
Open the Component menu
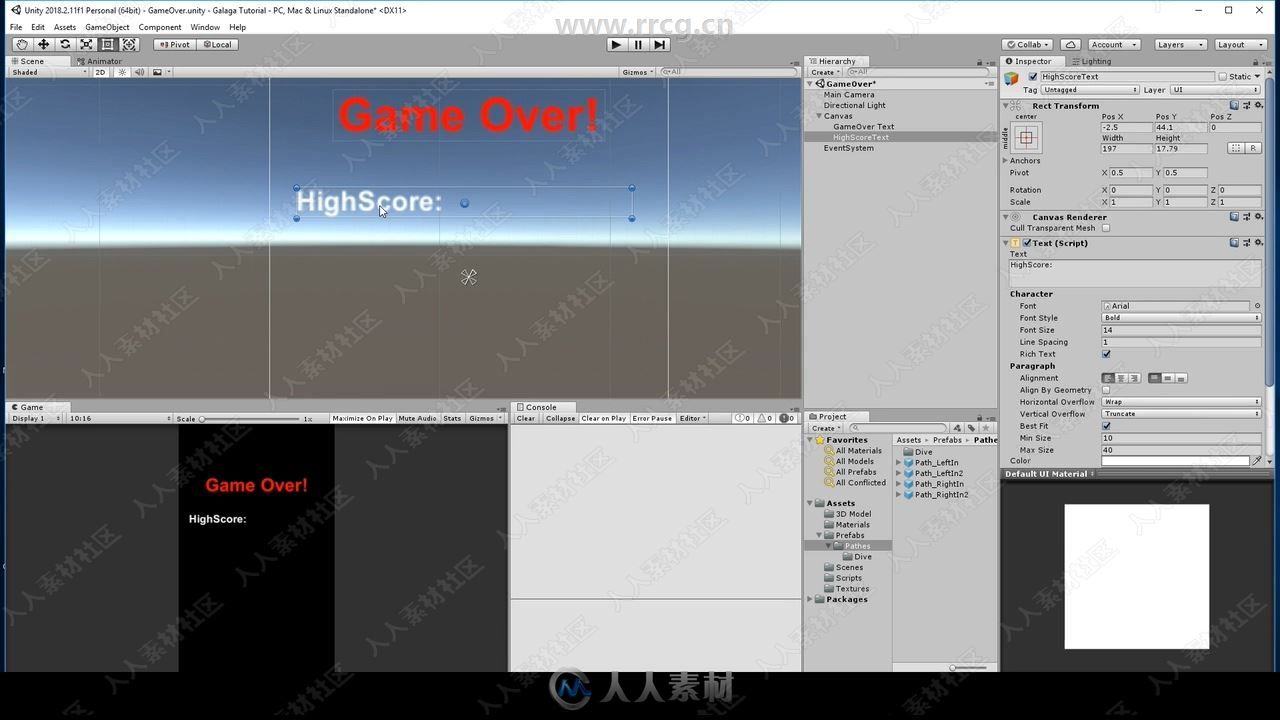tap(160, 27)
